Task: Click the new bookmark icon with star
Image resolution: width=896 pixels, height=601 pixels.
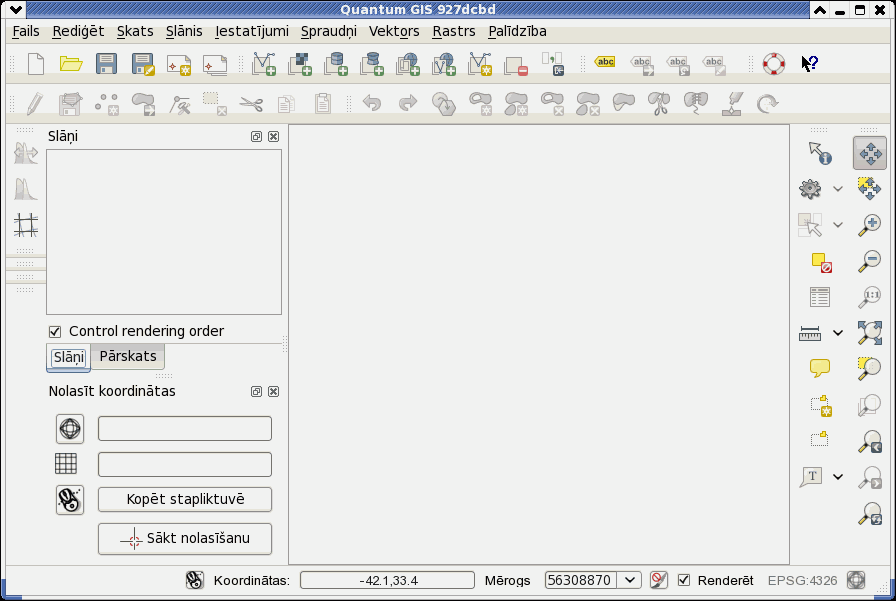Action: click(821, 406)
